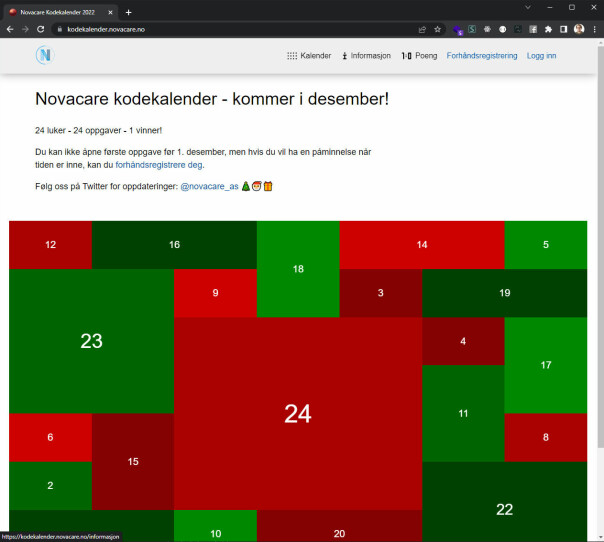This screenshot has height=542, width=604.
Task: Open calendar door 11
Action: click(463, 413)
